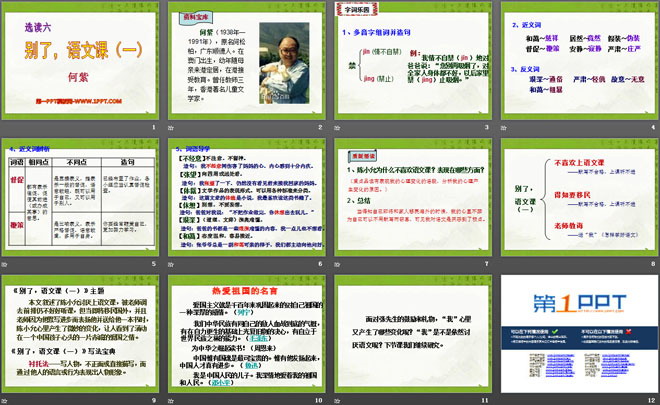This screenshot has width=660, height=405.
Task: Click the animation star under slide 10
Action: click(170, 401)
